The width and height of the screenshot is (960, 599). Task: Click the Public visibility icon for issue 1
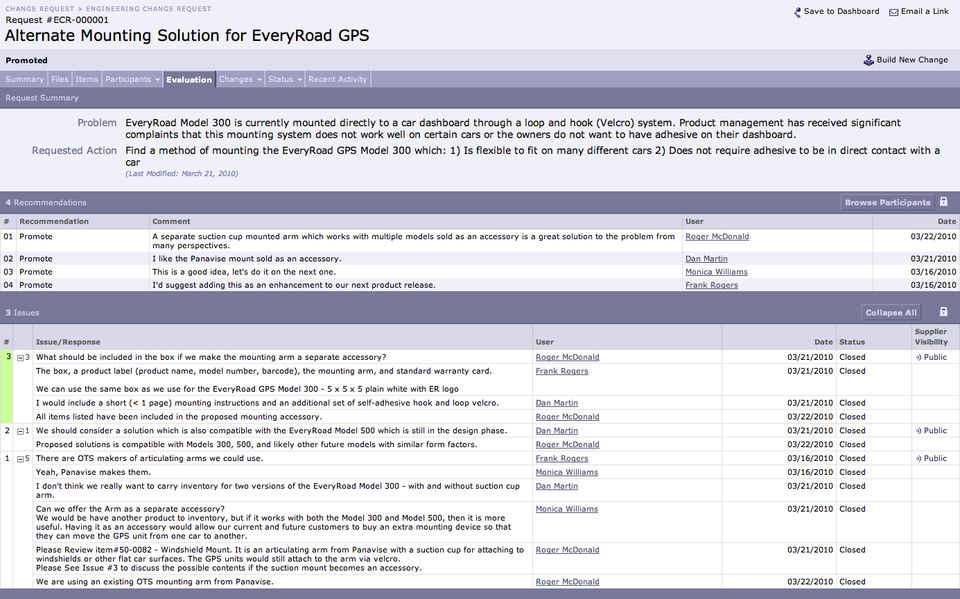tap(918, 458)
